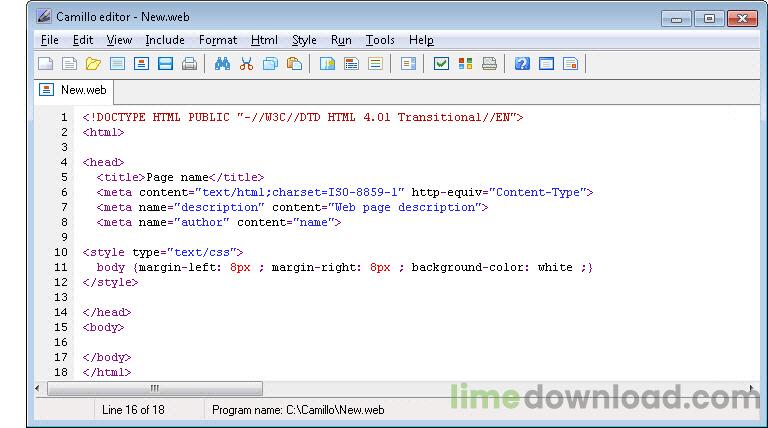The width and height of the screenshot is (768, 428).
Task: Open the Help menu
Action: click(421, 40)
